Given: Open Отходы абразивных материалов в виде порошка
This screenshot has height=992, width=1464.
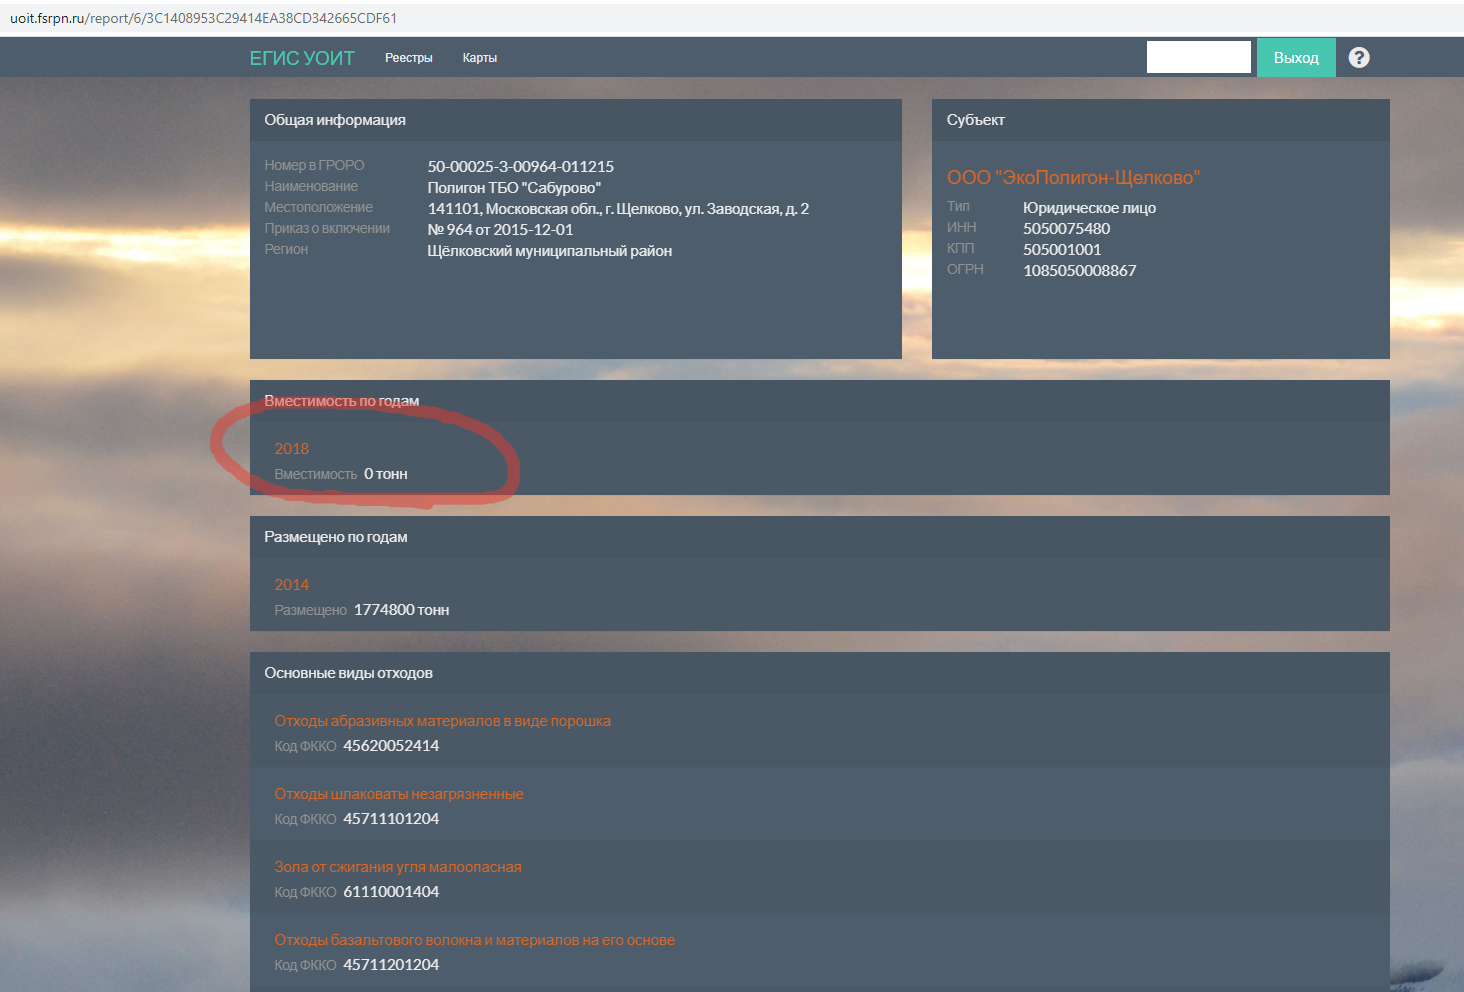Looking at the screenshot, I should coord(442,721).
